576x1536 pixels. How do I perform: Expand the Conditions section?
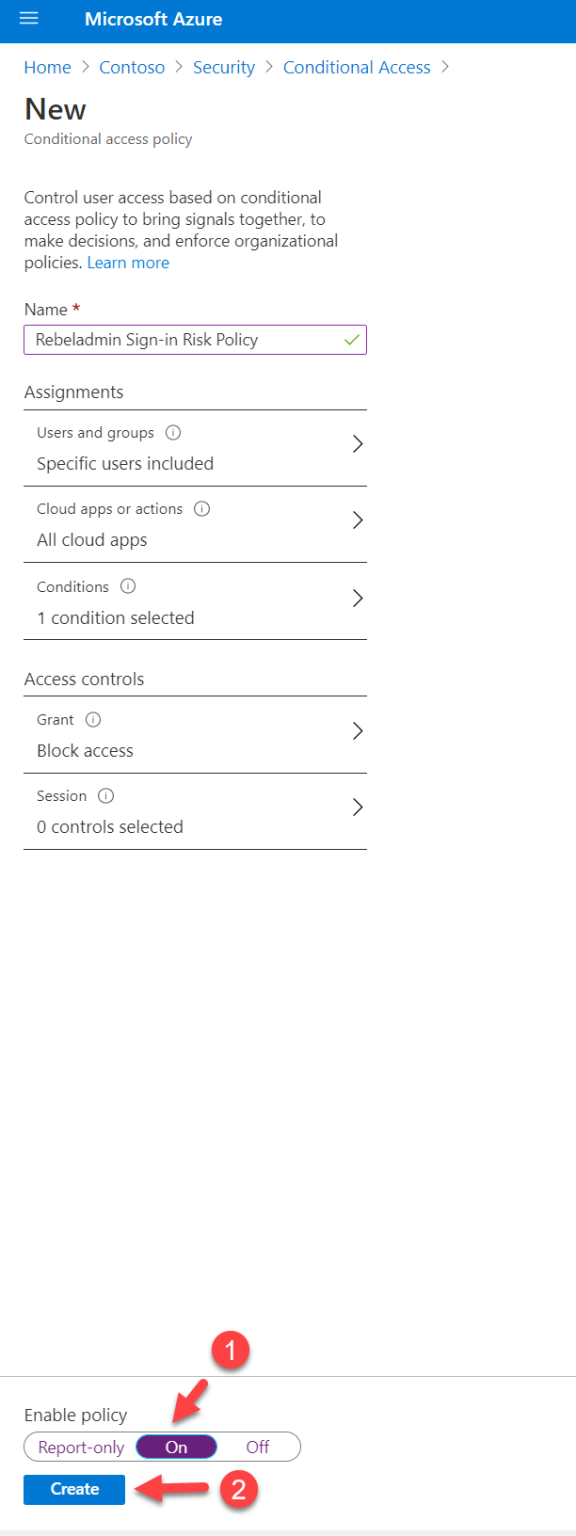click(x=357, y=598)
